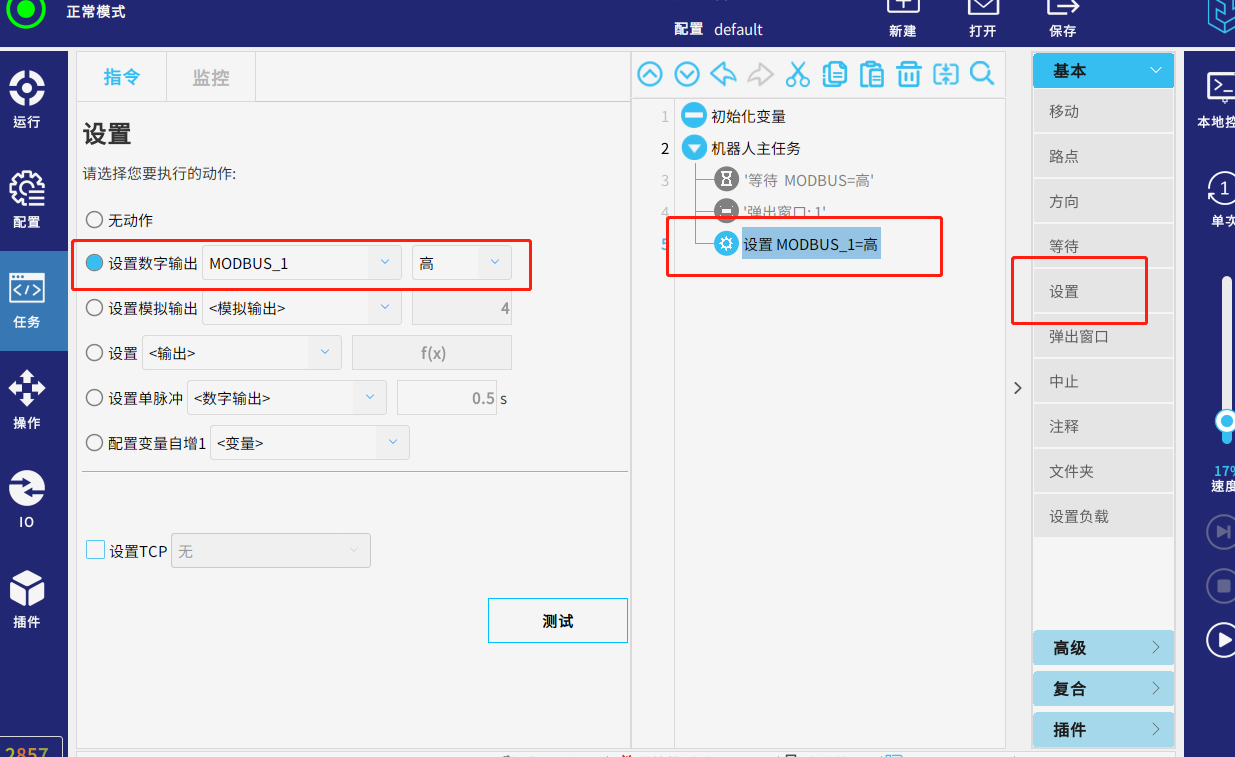Select the 设置单脉冲 radio option
Viewport: 1235px width, 757px height.
(x=94, y=398)
